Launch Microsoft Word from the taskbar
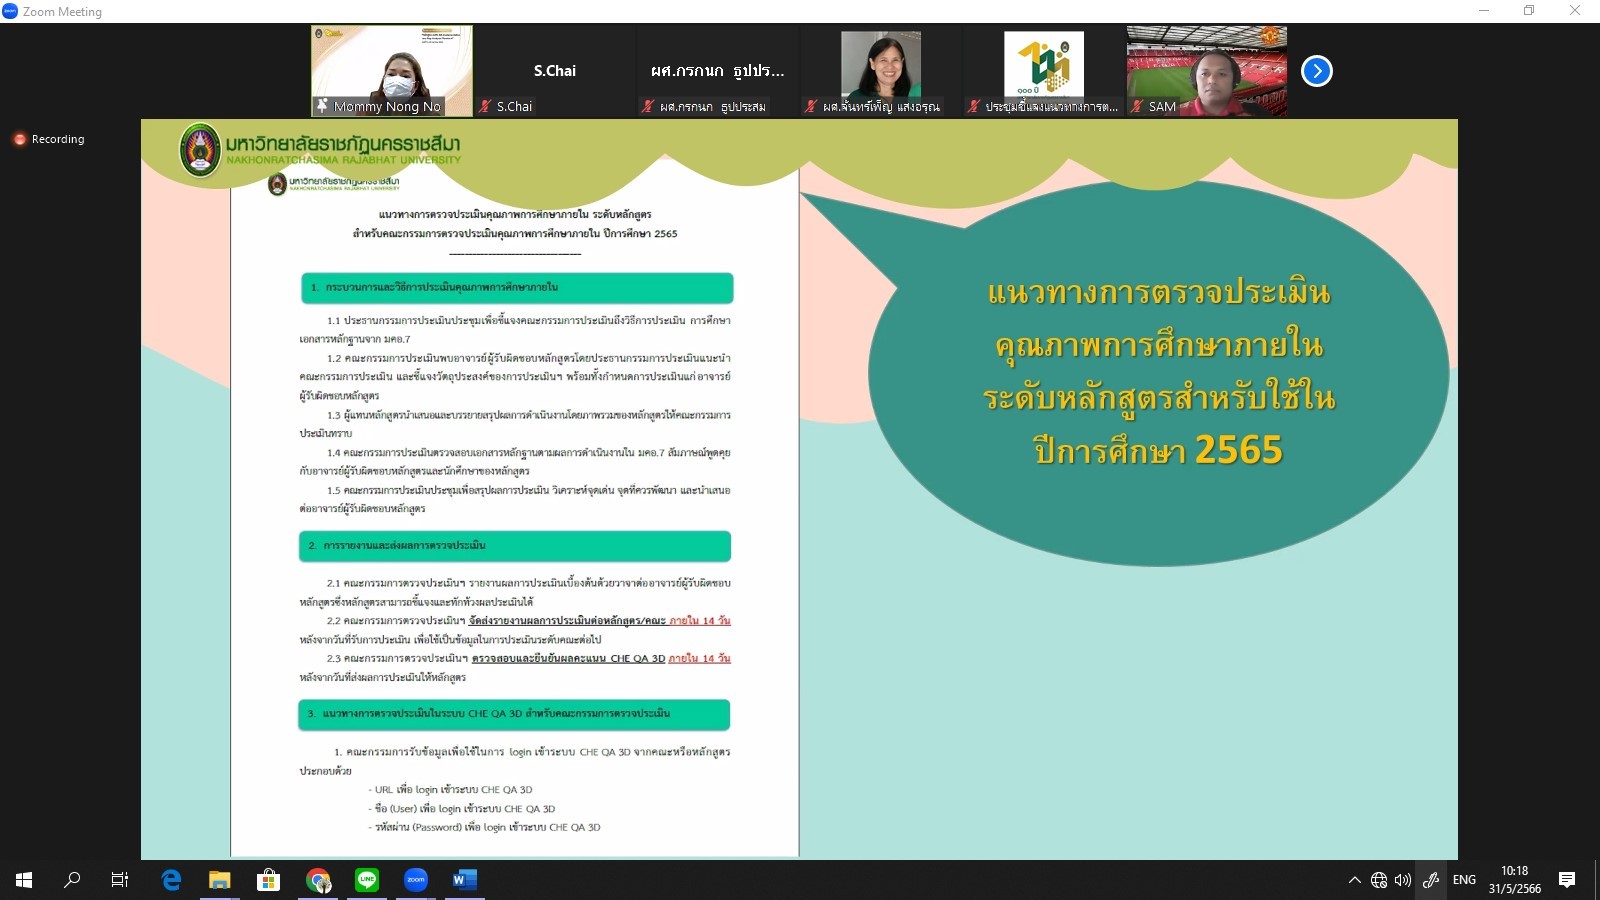The width and height of the screenshot is (1600, 900). 464,880
